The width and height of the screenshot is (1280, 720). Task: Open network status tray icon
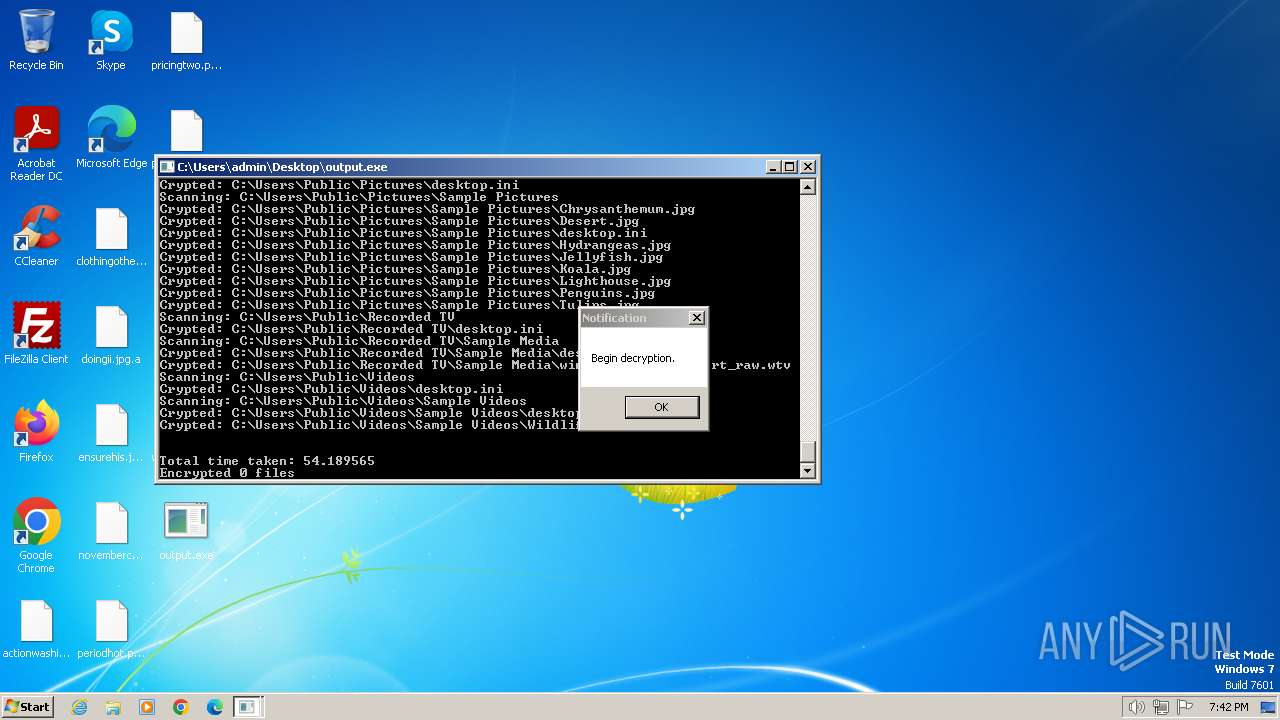(x=1161, y=707)
